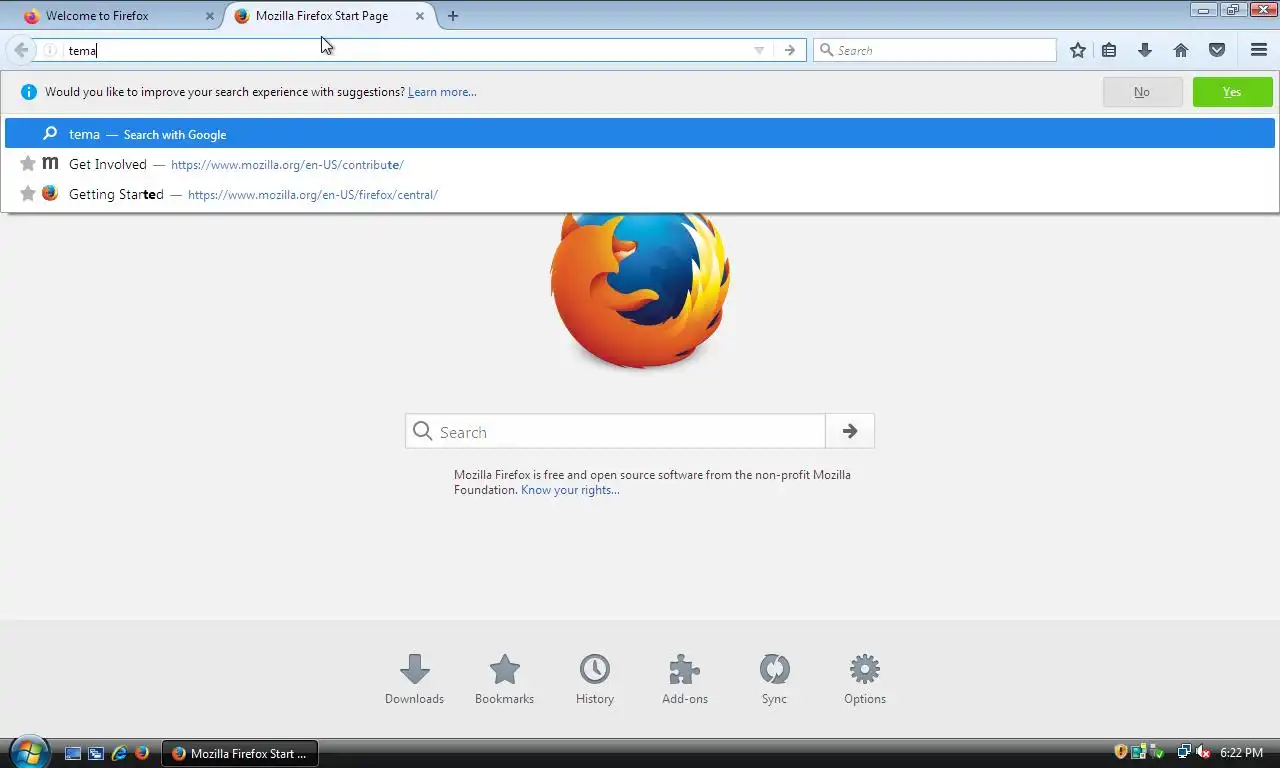Open the Downloads arrow in toolbar
The image size is (1280, 768).
1145,50
